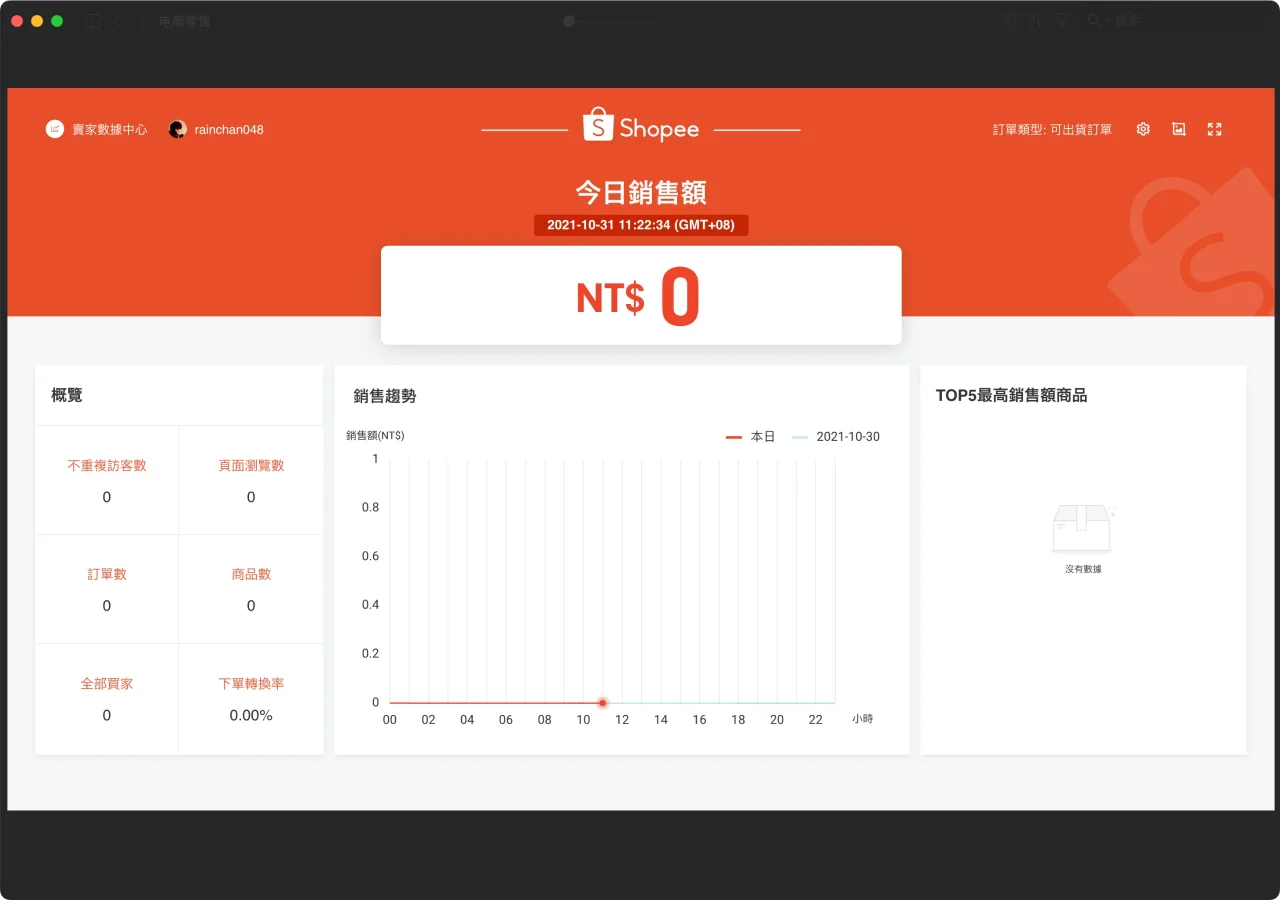
Task: Click the red data point on chart
Action: click(x=602, y=703)
